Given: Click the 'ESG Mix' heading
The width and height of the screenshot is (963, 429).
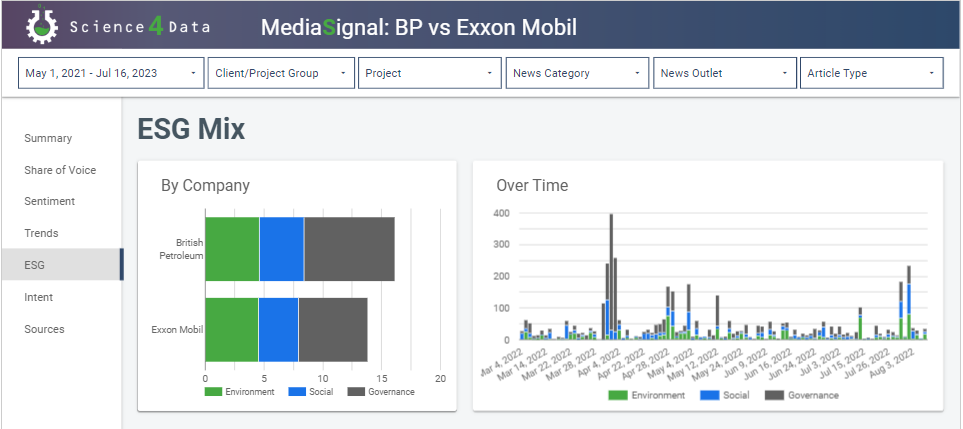Looking at the screenshot, I should click(191, 129).
